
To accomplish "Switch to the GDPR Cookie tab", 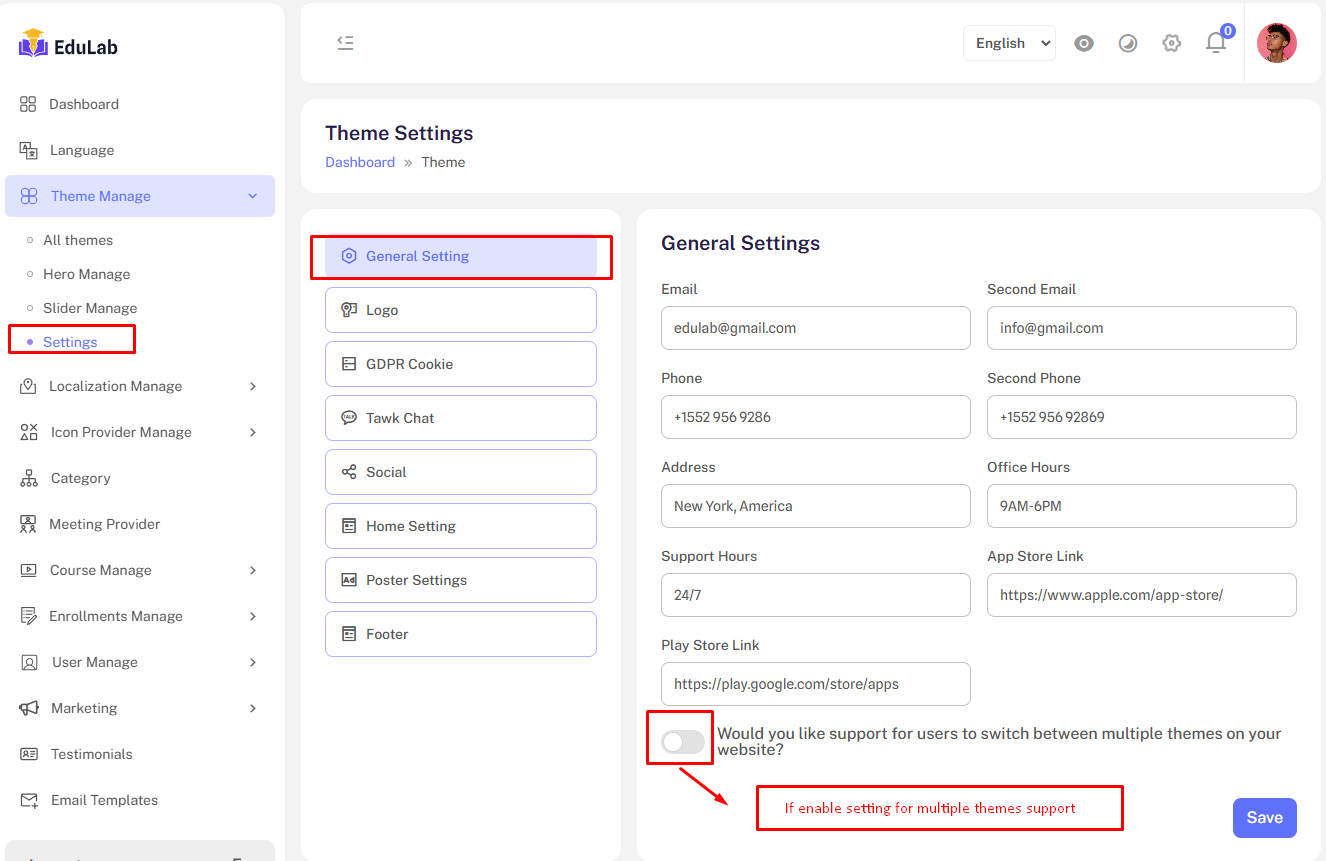I will point(460,364).
